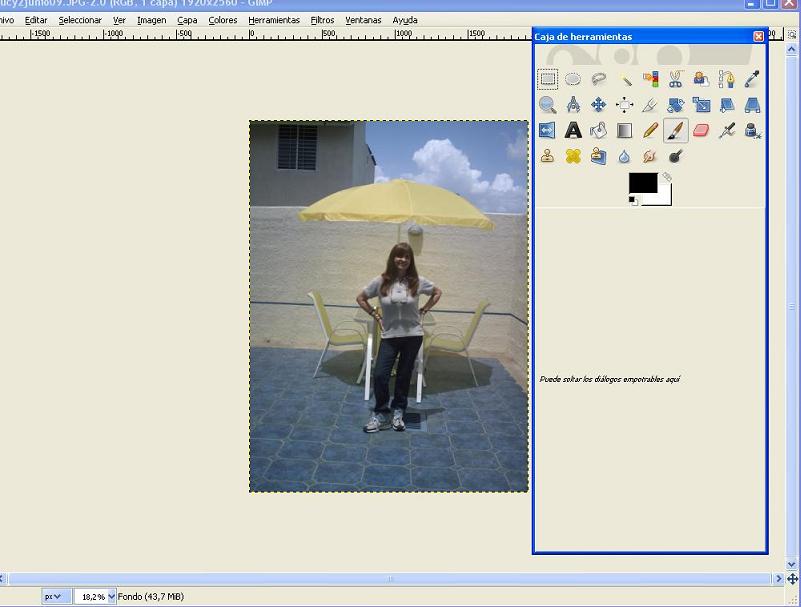
Task: Open the Colores menu
Action: (223, 20)
